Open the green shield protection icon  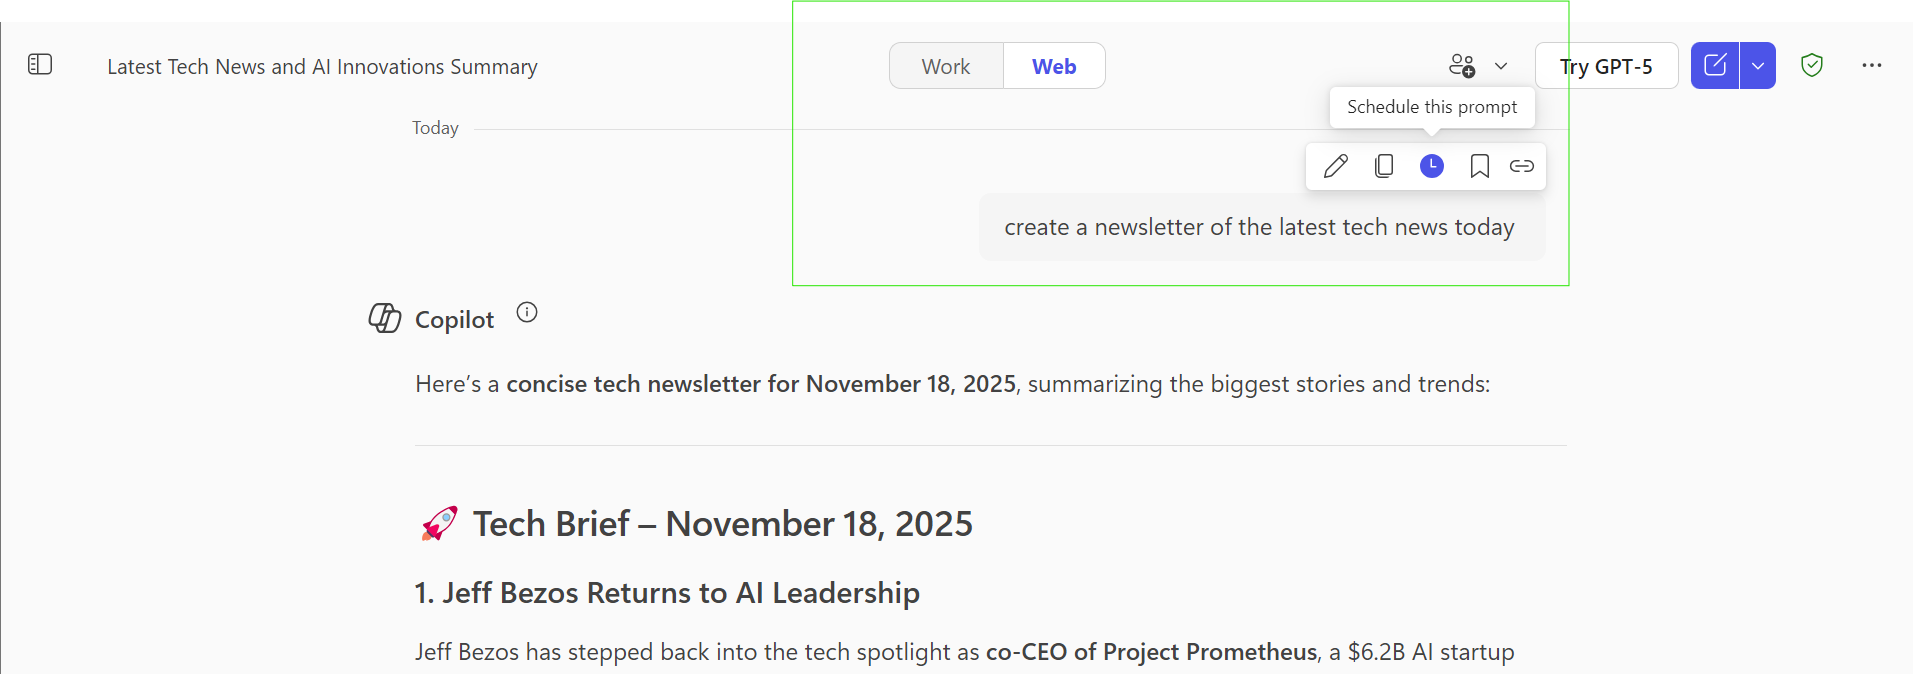[x=1812, y=65]
